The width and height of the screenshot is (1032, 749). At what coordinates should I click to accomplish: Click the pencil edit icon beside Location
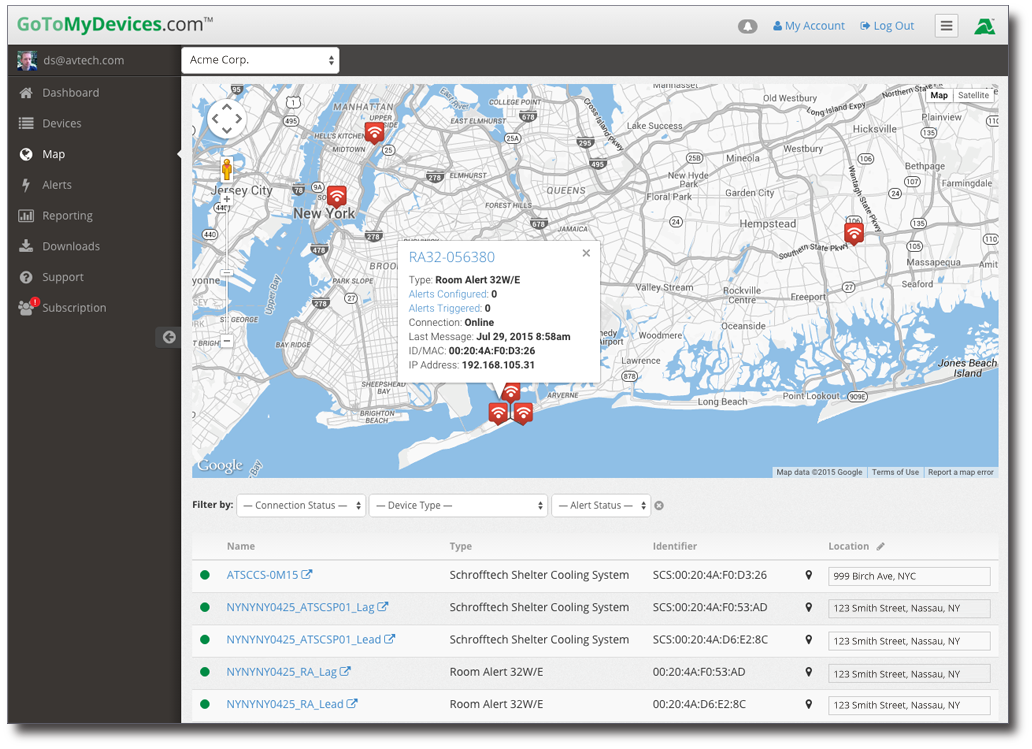pyautogui.click(x=881, y=546)
